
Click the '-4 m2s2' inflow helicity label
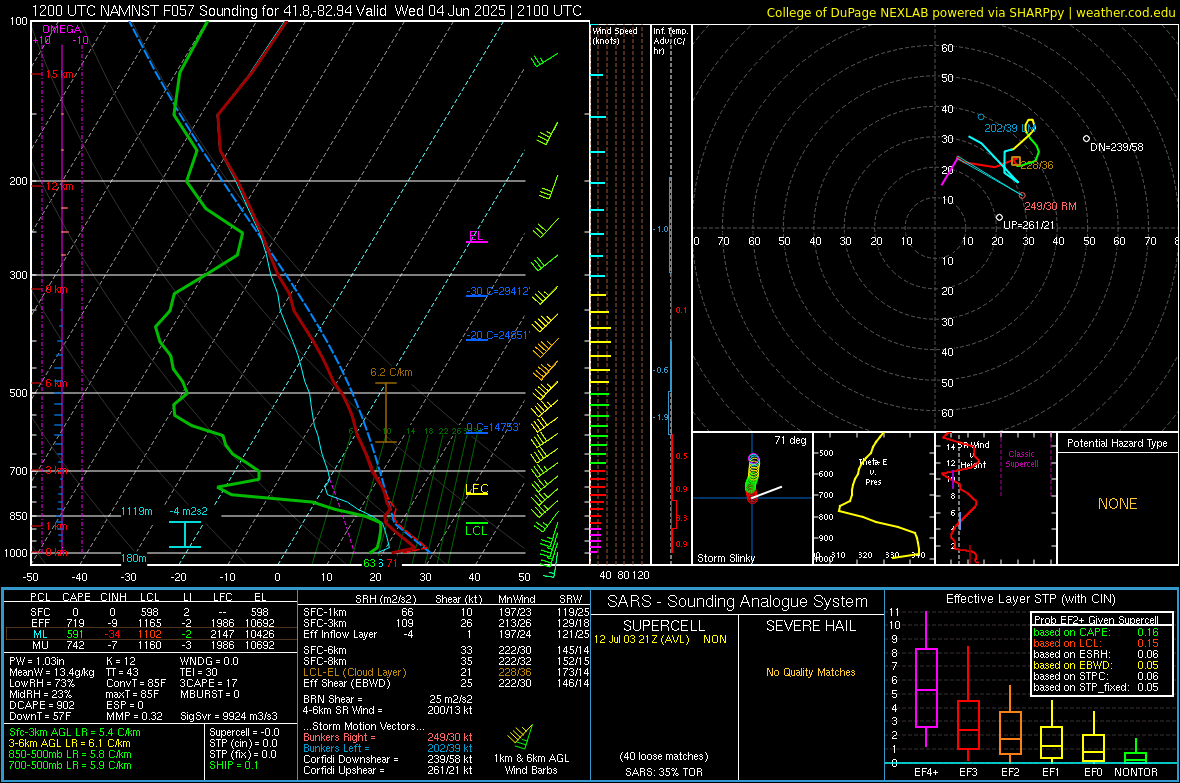click(x=188, y=511)
